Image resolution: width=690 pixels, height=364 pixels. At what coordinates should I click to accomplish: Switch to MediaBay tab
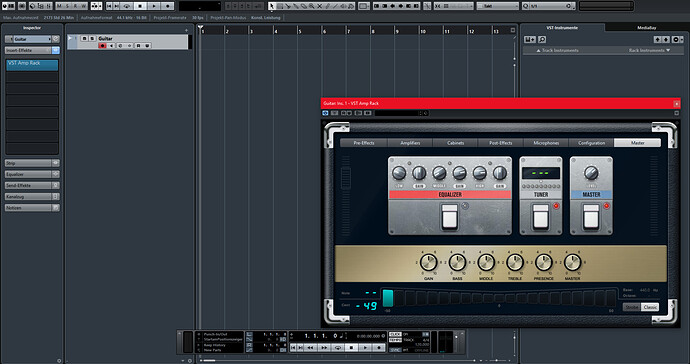[x=646, y=28]
